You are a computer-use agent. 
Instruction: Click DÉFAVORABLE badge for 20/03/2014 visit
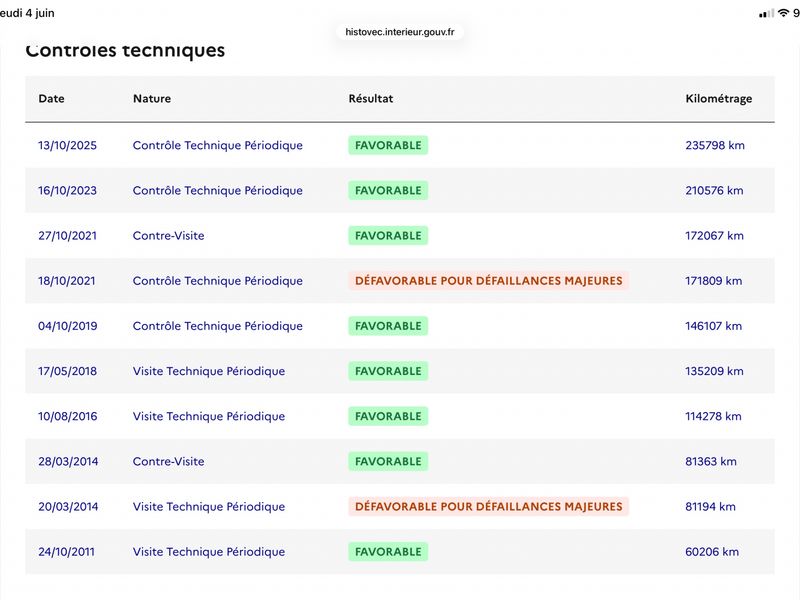point(488,507)
